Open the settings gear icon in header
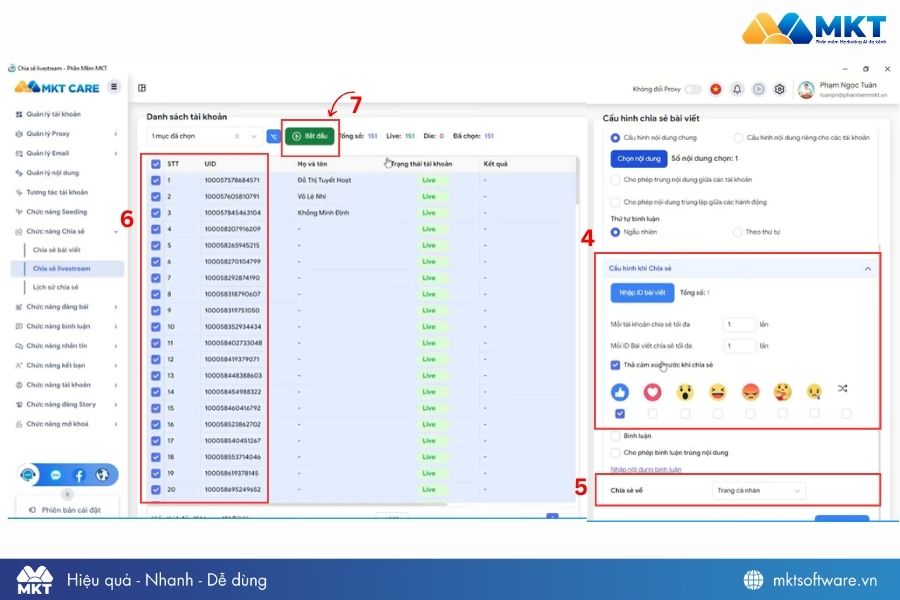Screen dimensions: 900x600 point(779,89)
